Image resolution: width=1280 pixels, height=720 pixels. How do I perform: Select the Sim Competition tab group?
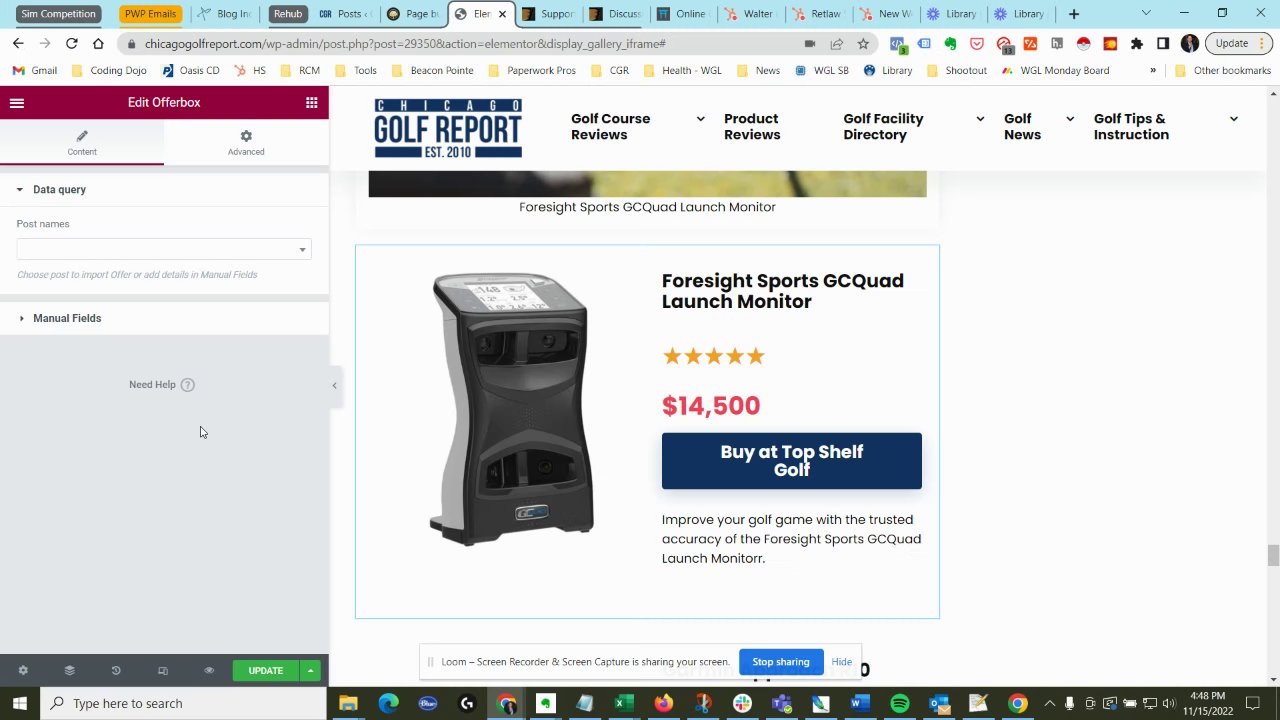point(58,14)
